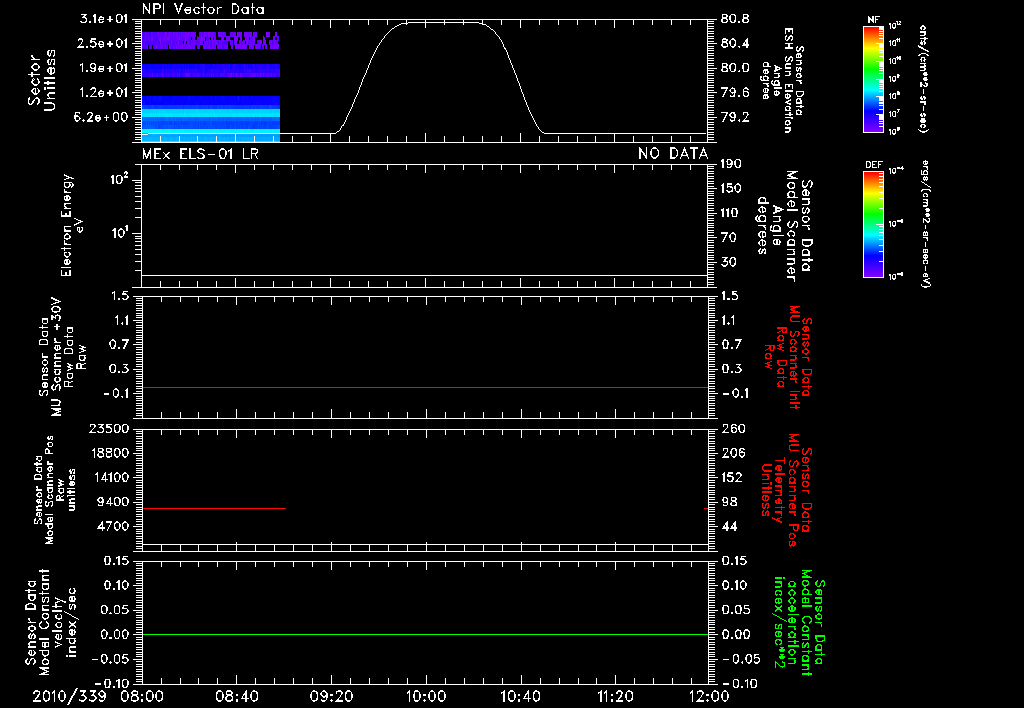Click the "2010/339 08:00" time label

(97, 696)
